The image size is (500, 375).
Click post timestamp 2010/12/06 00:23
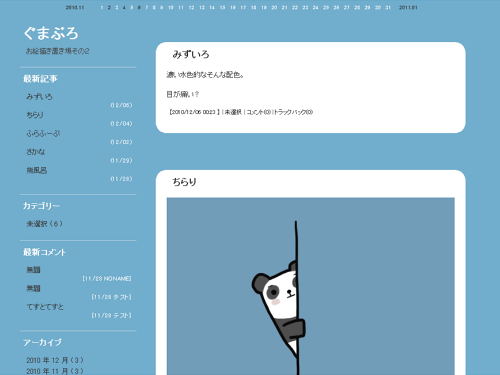(x=194, y=112)
